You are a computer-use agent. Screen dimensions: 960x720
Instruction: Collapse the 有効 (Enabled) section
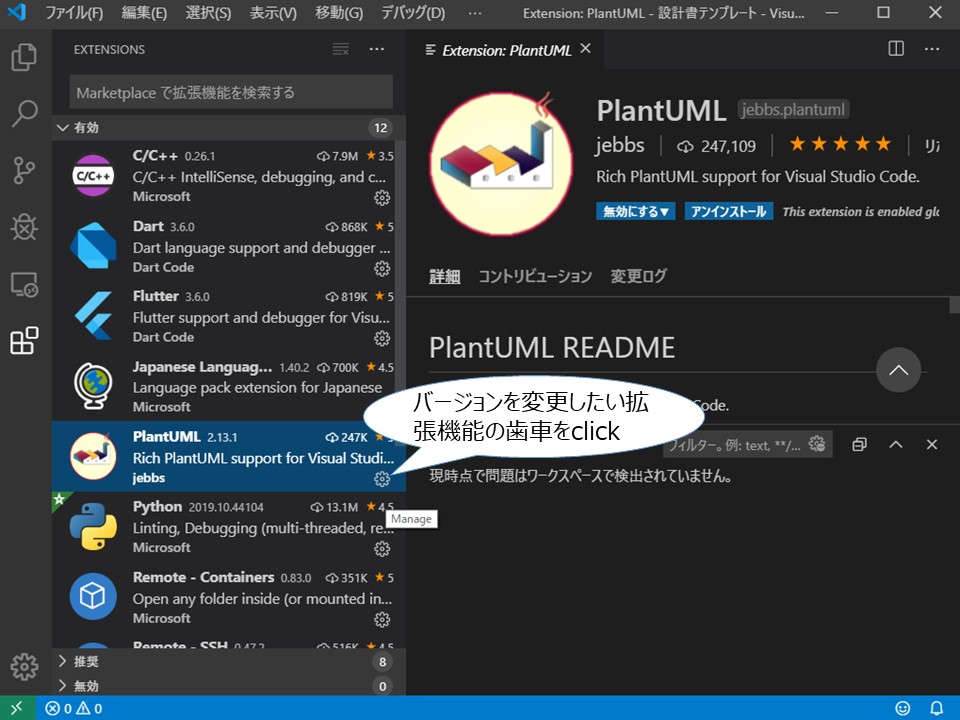229,127
